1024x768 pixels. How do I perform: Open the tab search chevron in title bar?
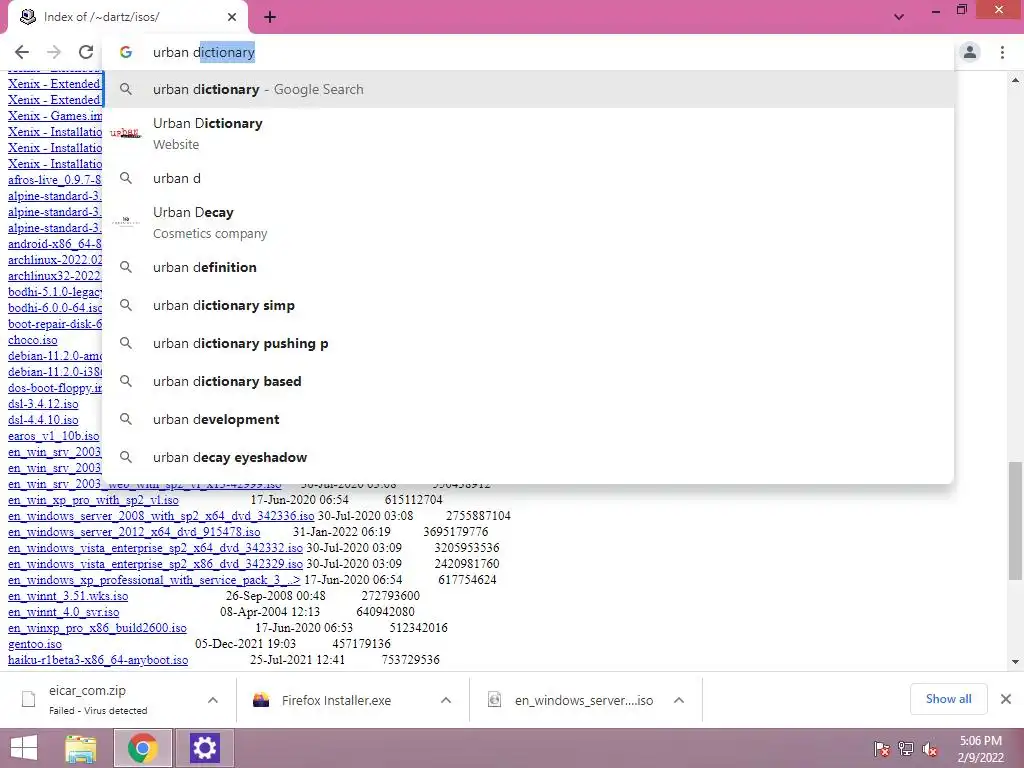click(899, 17)
